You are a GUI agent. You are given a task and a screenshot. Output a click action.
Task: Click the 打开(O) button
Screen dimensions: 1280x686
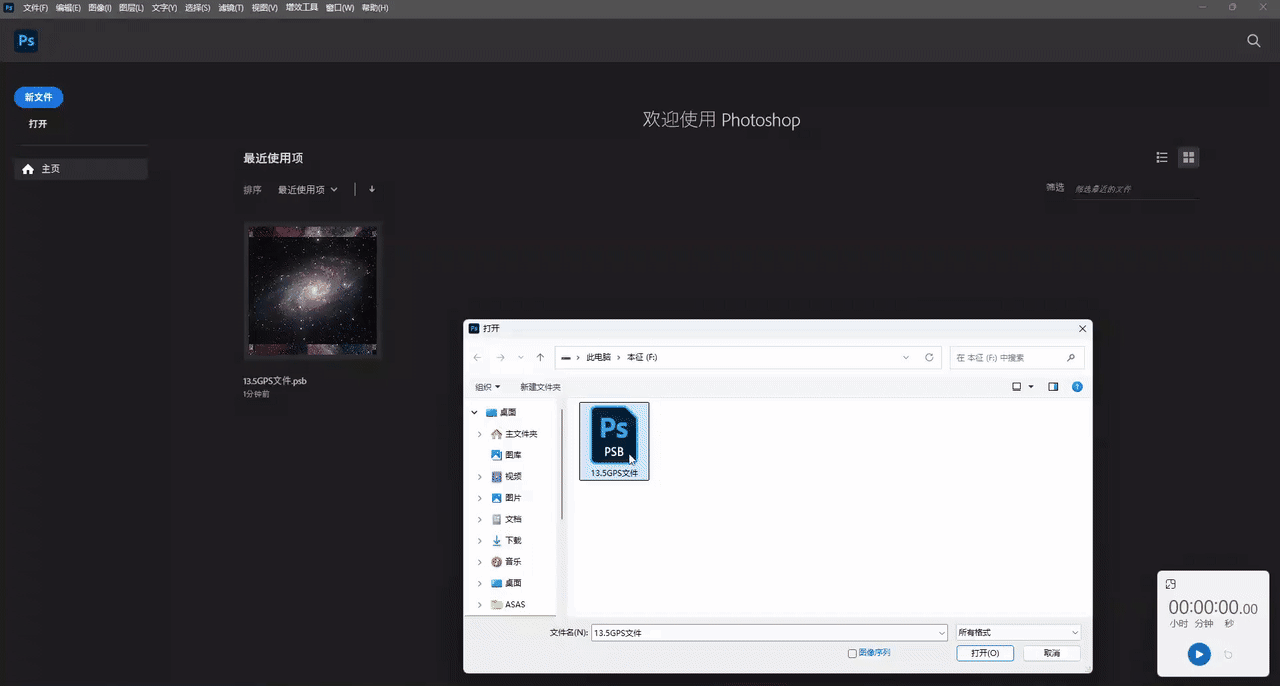coord(985,653)
